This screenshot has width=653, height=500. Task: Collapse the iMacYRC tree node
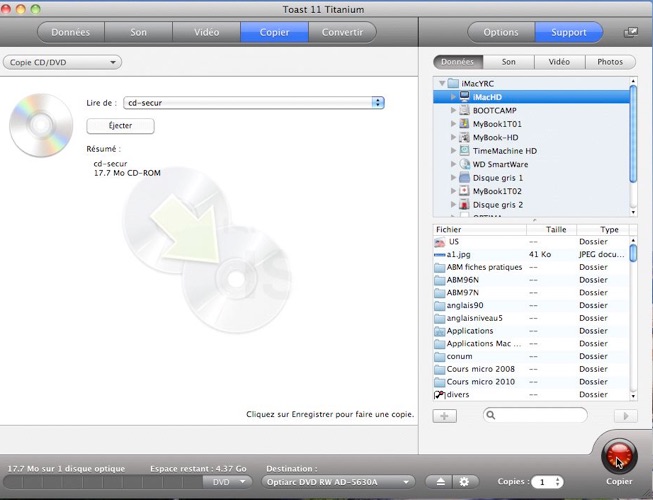442,84
